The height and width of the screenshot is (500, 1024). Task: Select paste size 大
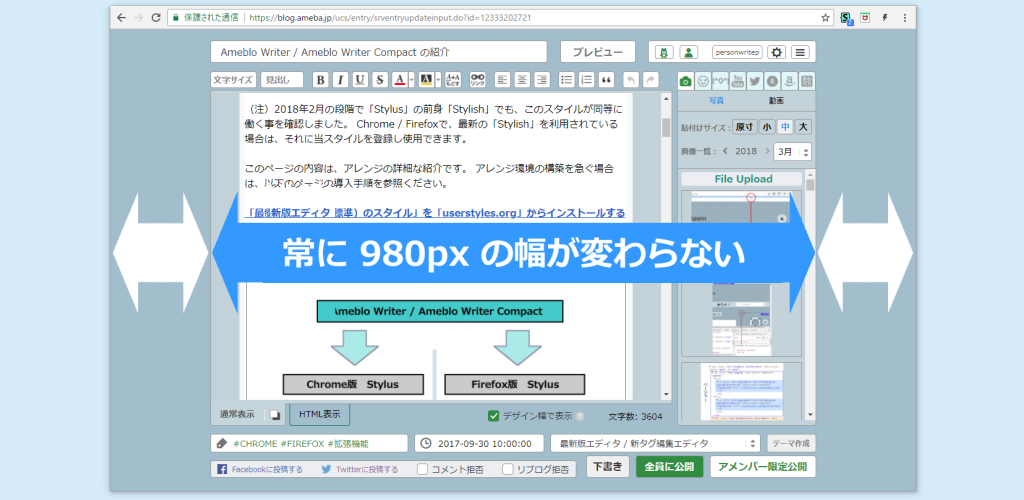pos(803,127)
